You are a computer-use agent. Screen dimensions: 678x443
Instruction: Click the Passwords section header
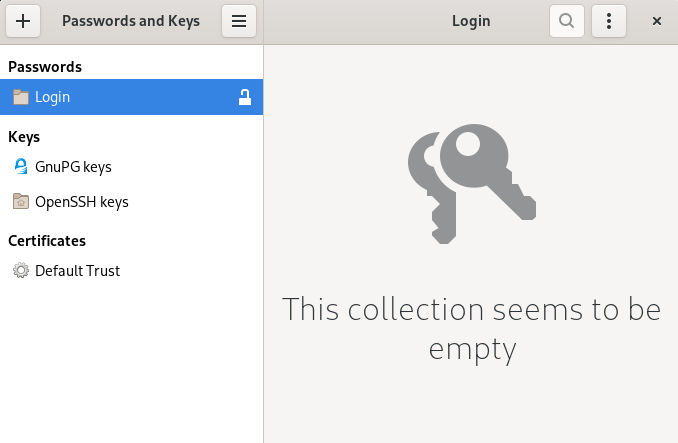click(x=45, y=67)
